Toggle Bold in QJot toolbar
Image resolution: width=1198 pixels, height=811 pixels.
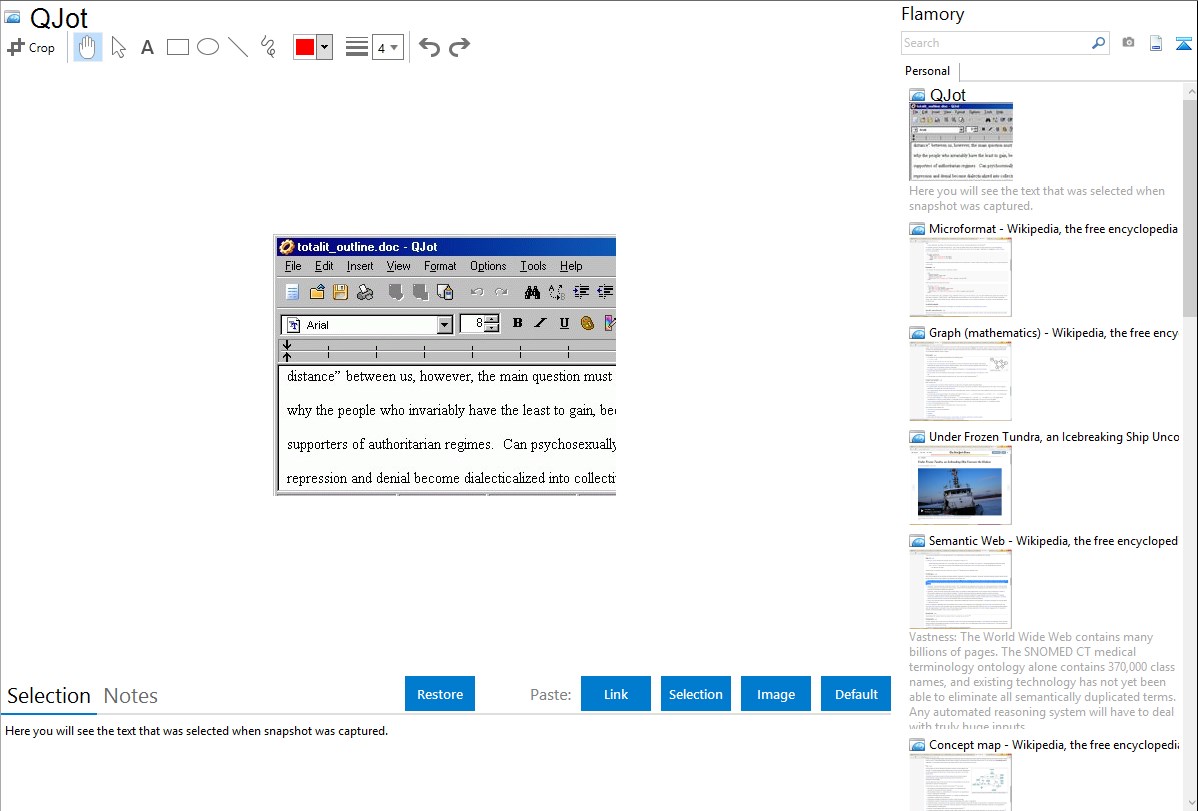tap(517, 323)
